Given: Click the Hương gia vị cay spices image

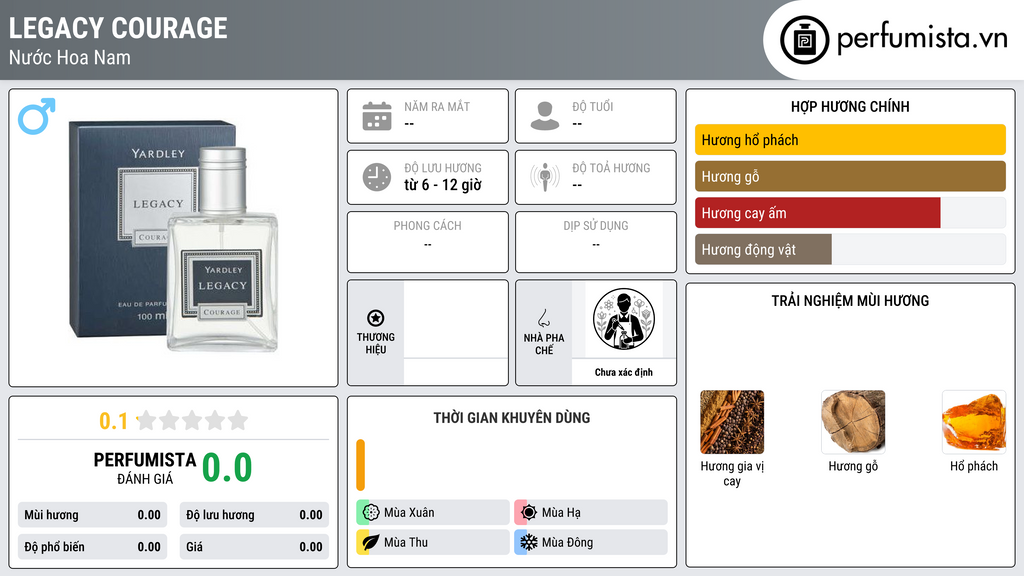Looking at the screenshot, I should point(732,422).
